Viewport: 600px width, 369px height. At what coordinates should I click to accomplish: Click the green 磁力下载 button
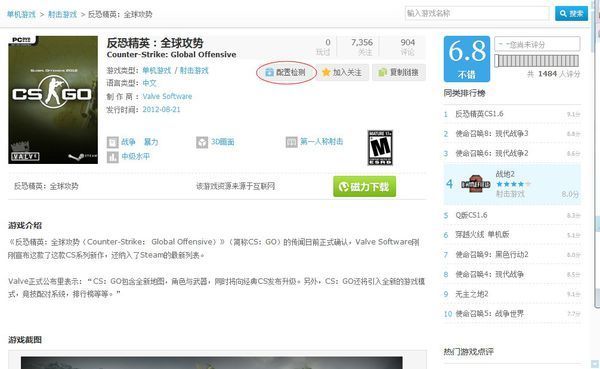364,187
